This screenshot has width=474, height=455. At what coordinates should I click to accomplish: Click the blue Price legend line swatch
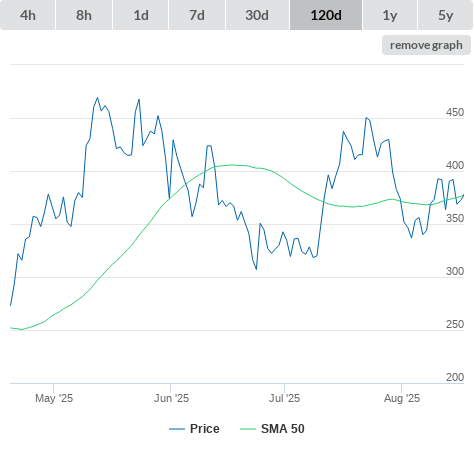click(177, 429)
